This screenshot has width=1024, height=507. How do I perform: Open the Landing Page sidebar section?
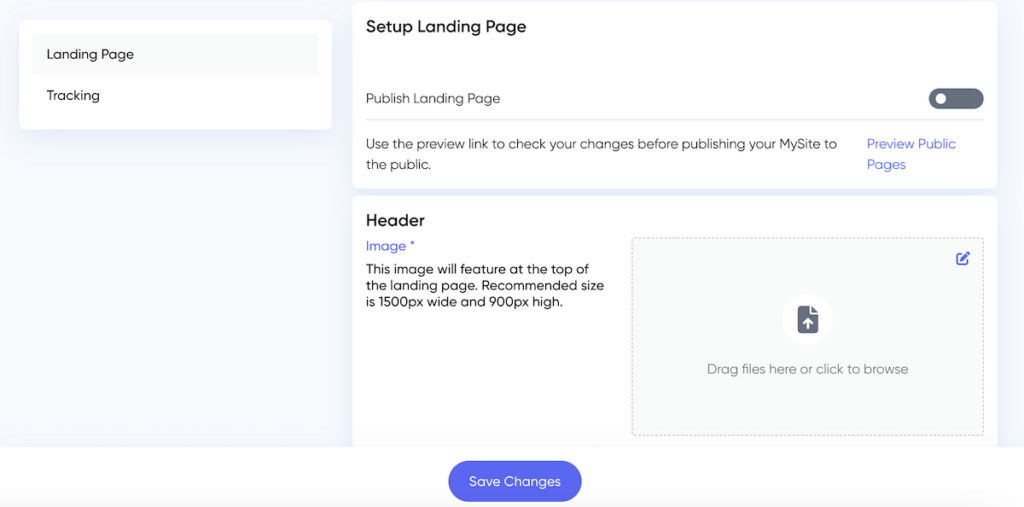pyautogui.click(x=90, y=55)
